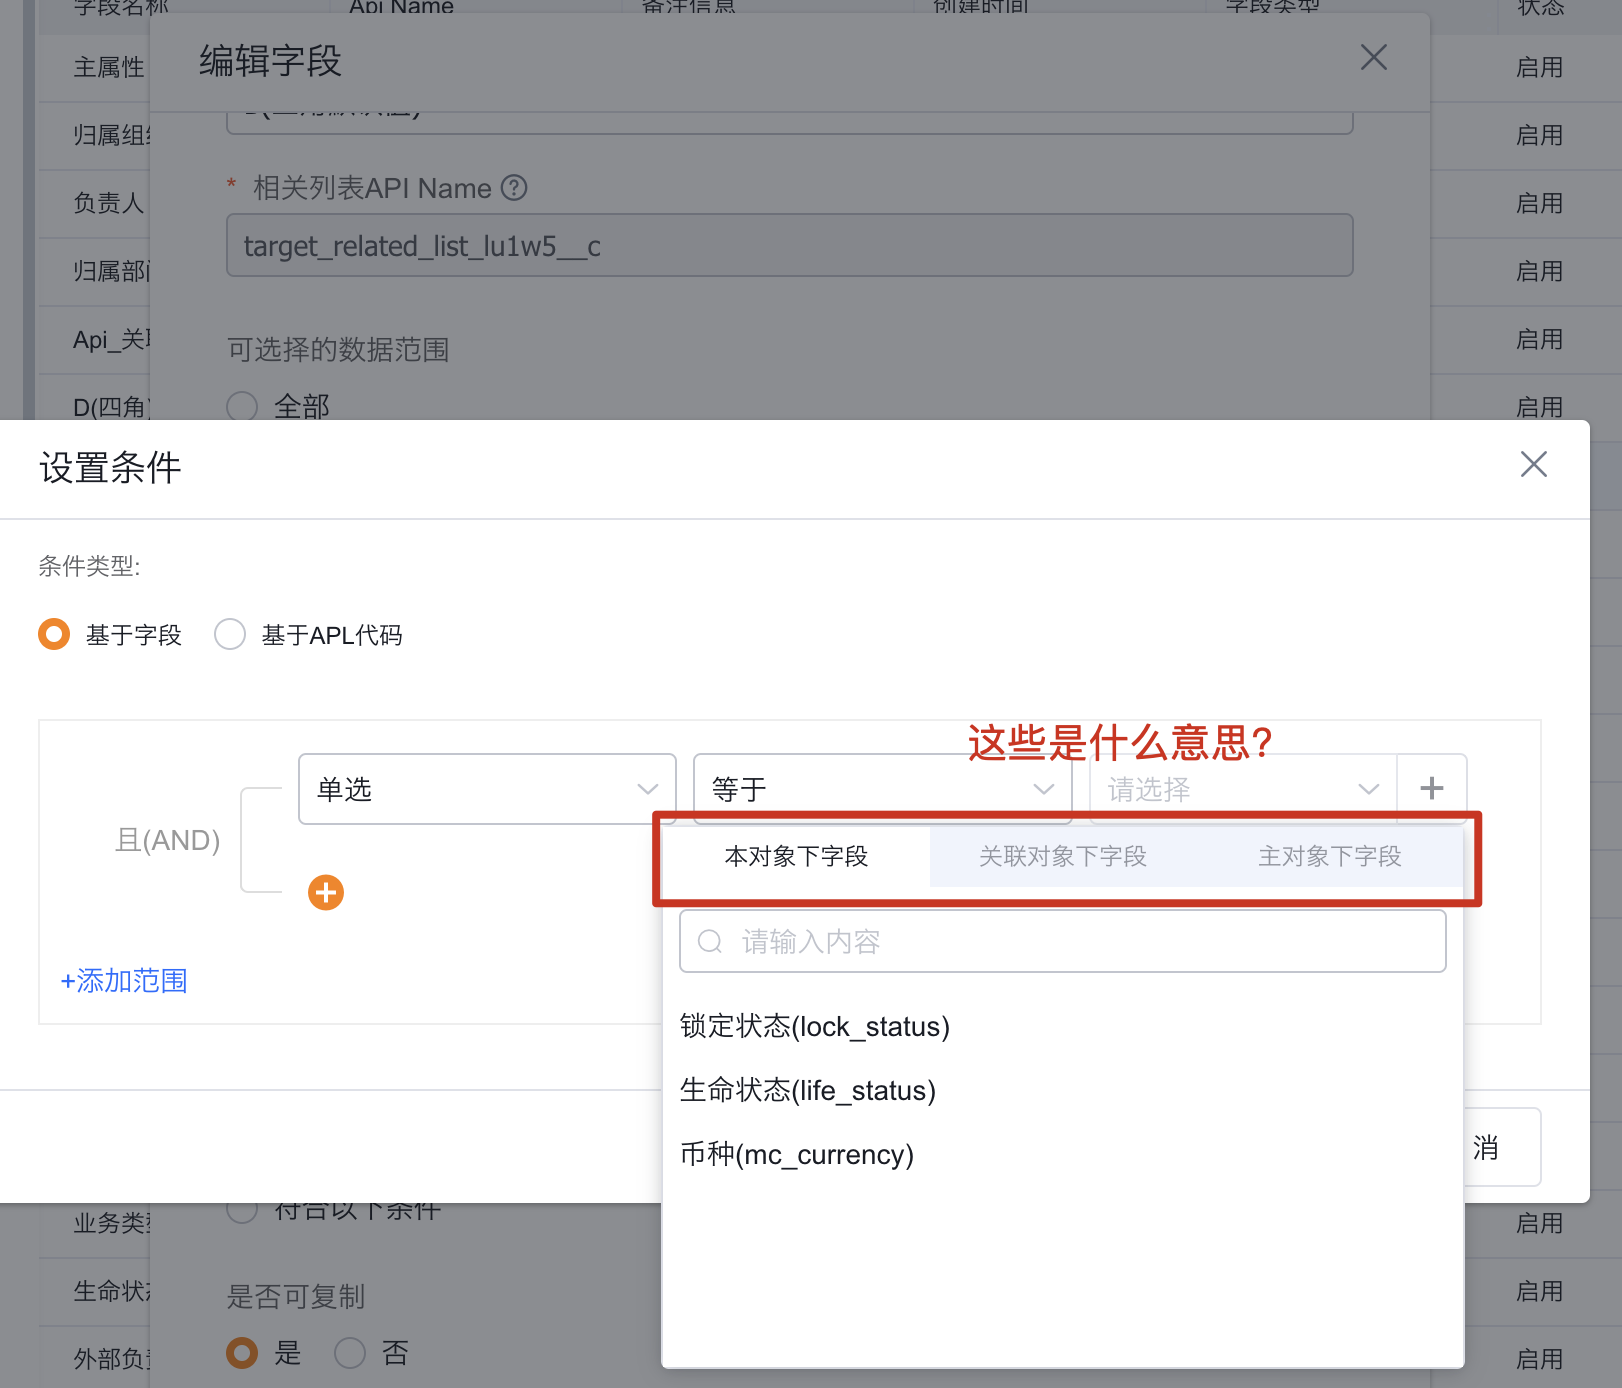Click the target_related_list_lu1w5__c input field
1622x1388 pixels.
pyautogui.click(x=790, y=245)
